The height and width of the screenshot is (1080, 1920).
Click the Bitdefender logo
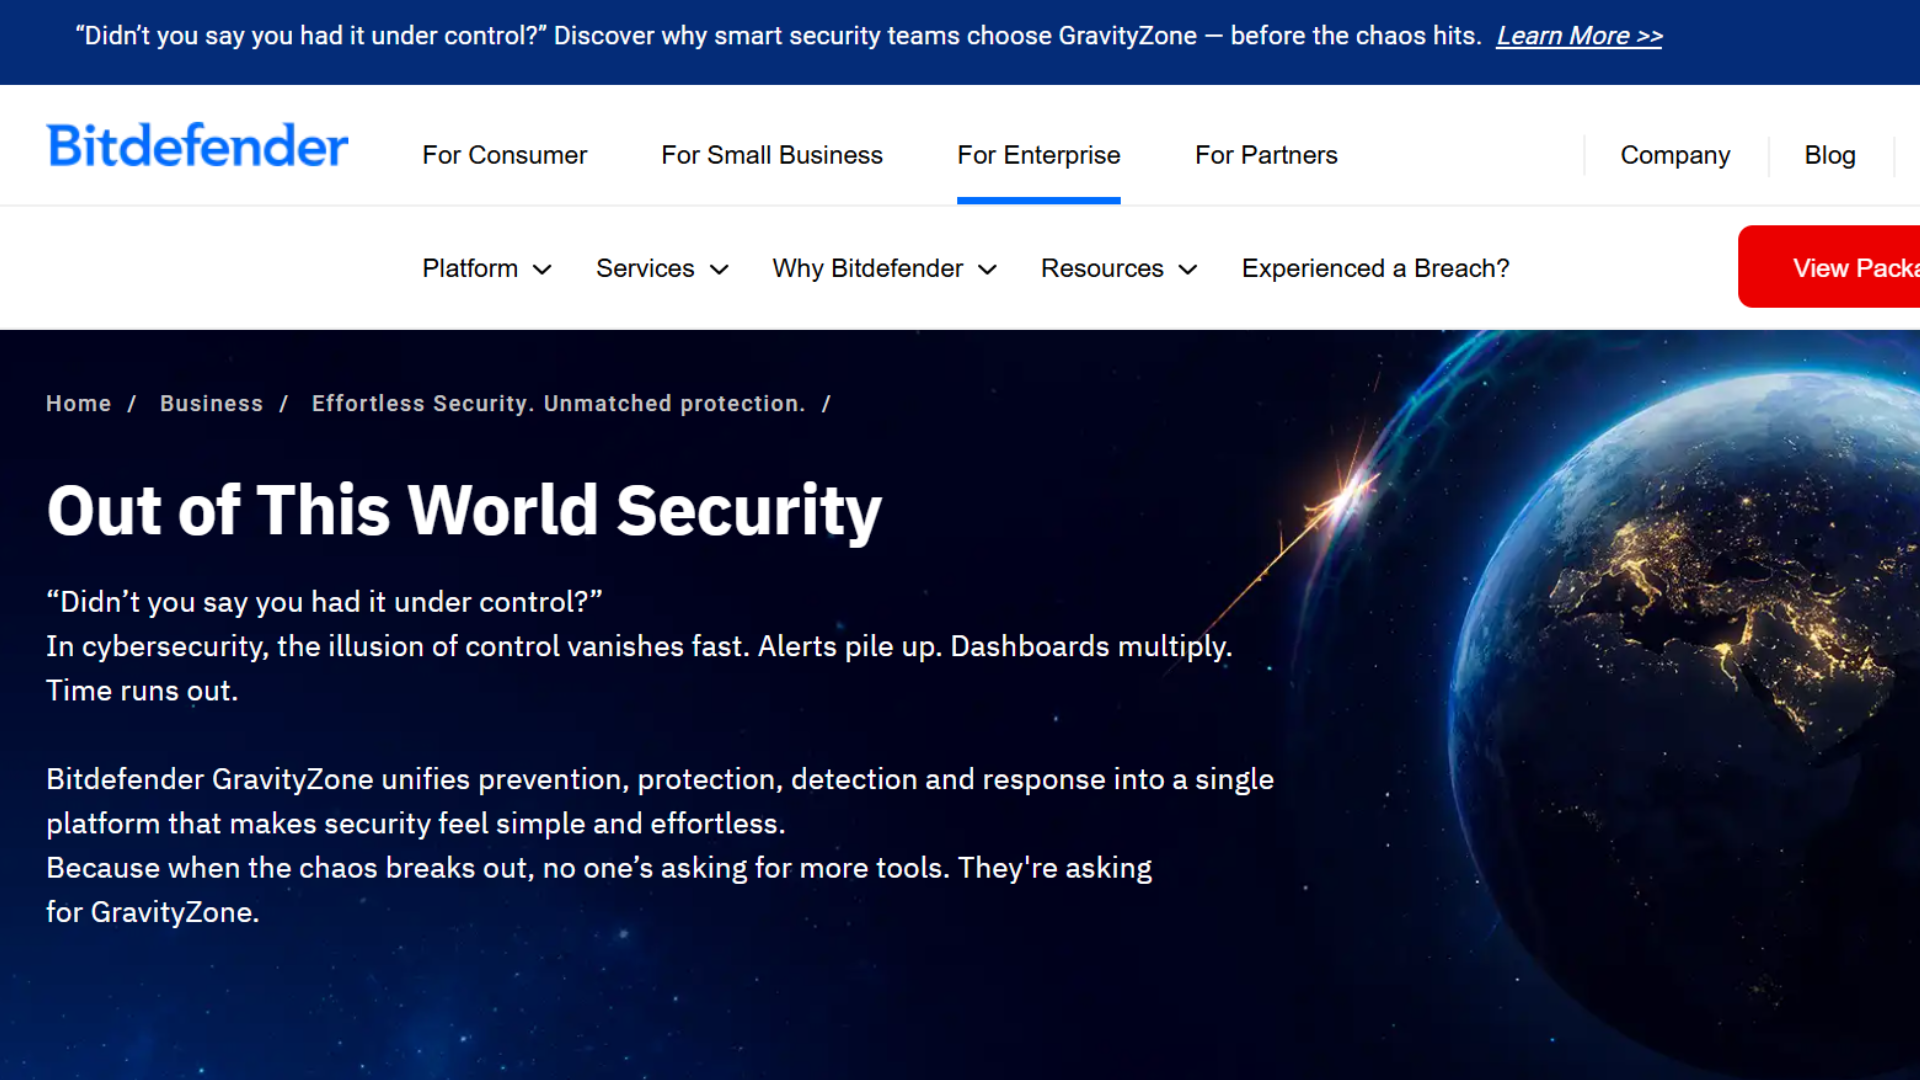click(197, 146)
